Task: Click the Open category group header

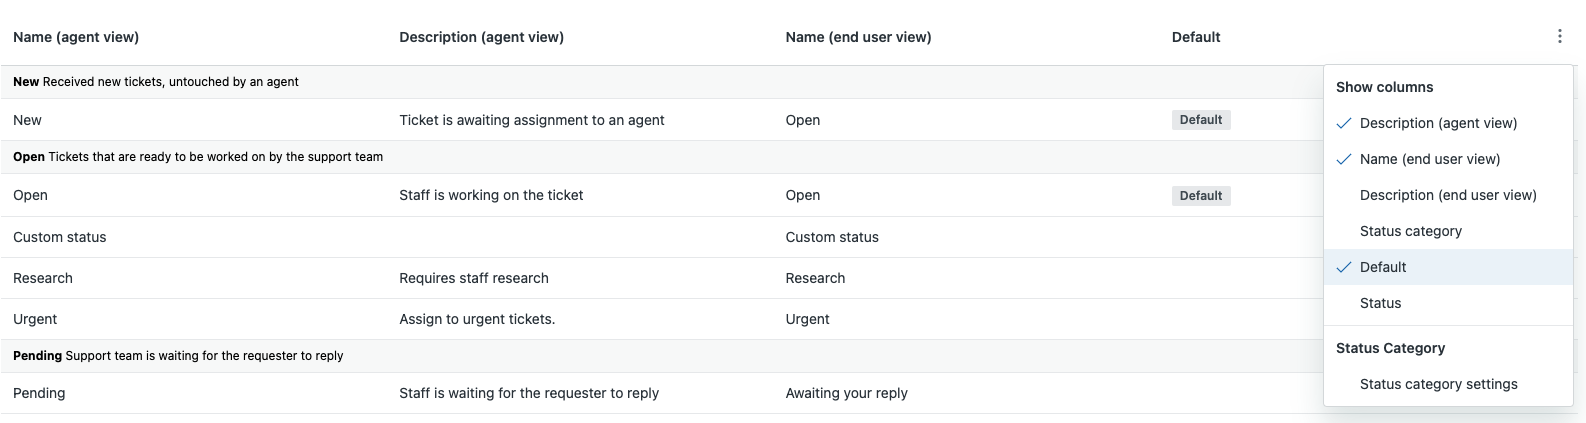Action: tap(198, 157)
